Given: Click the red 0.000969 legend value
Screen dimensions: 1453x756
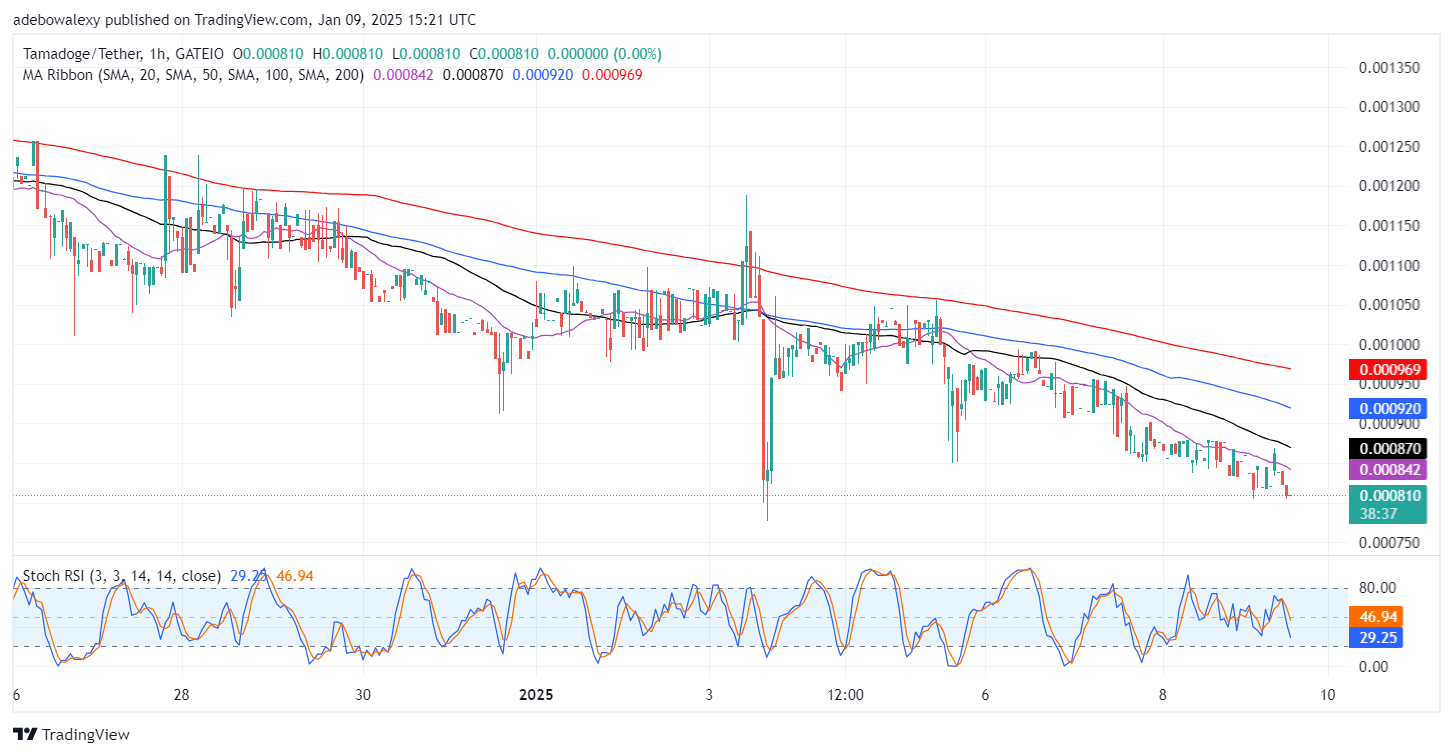Looking at the screenshot, I should (612, 74).
